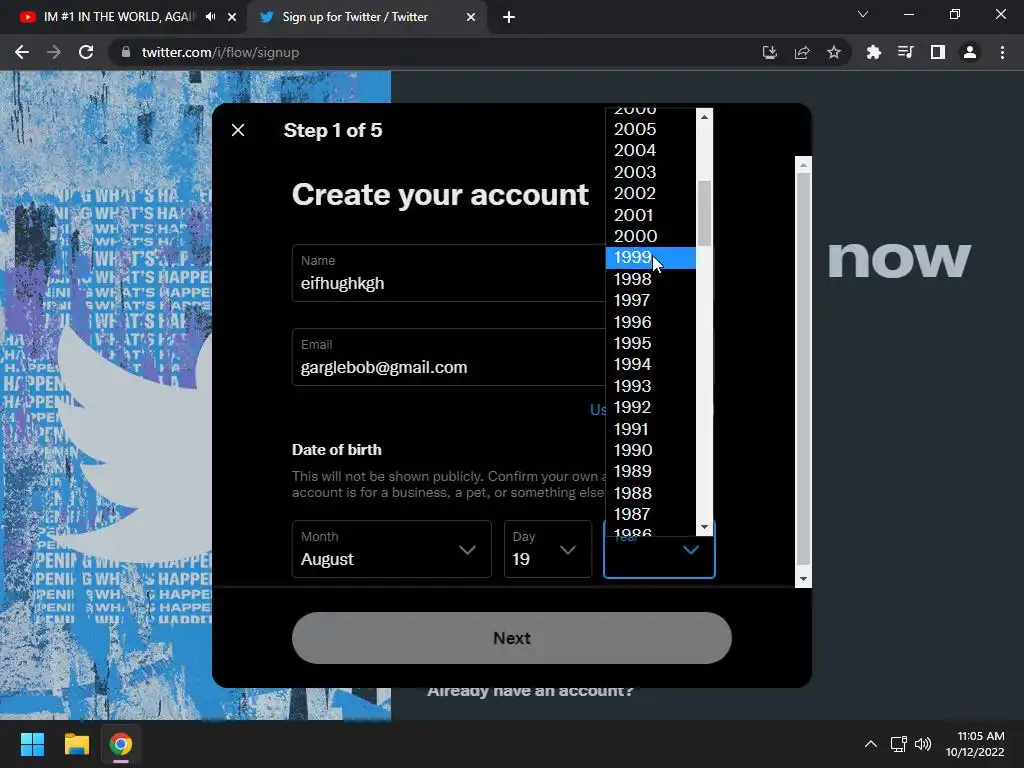Open File Explorer from the taskbar

coord(76,744)
